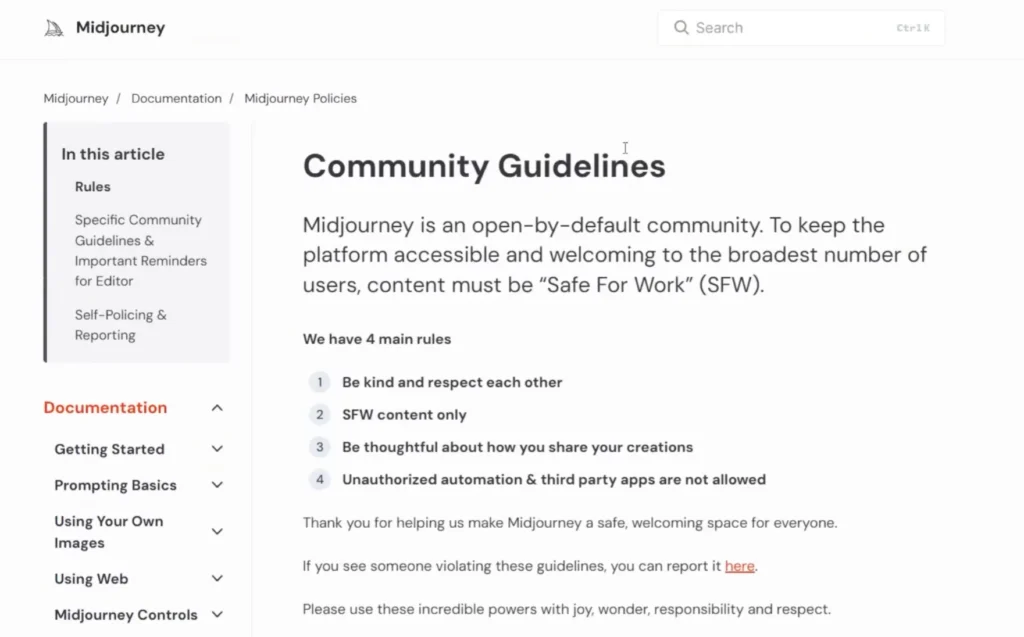Click the number 4 rule badge
This screenshot has width=1024, height=637.
click(319, 480)
